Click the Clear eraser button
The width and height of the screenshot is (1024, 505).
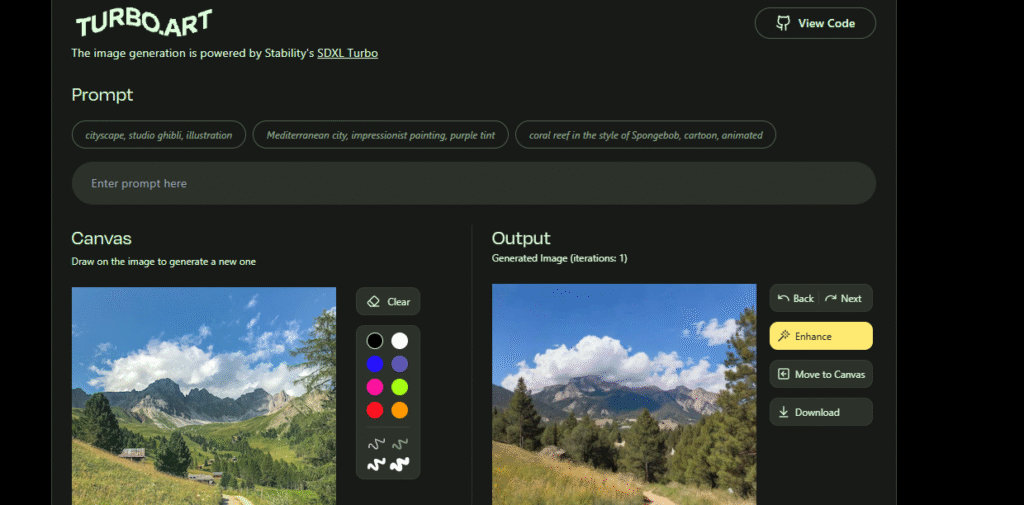tap(388, 301)
